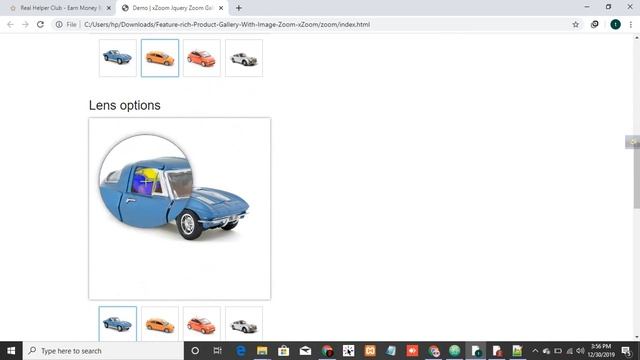The height and width of the screenshot is (360, 640).
Task: Select red car thumbnail below Lens options image
Action: pos(202,324)
